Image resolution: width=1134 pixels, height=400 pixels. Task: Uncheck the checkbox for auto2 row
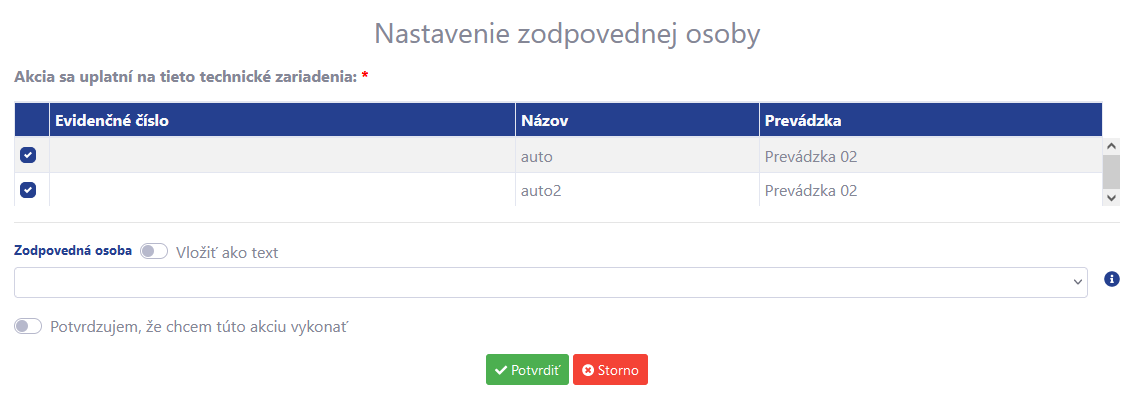(27, 190)
